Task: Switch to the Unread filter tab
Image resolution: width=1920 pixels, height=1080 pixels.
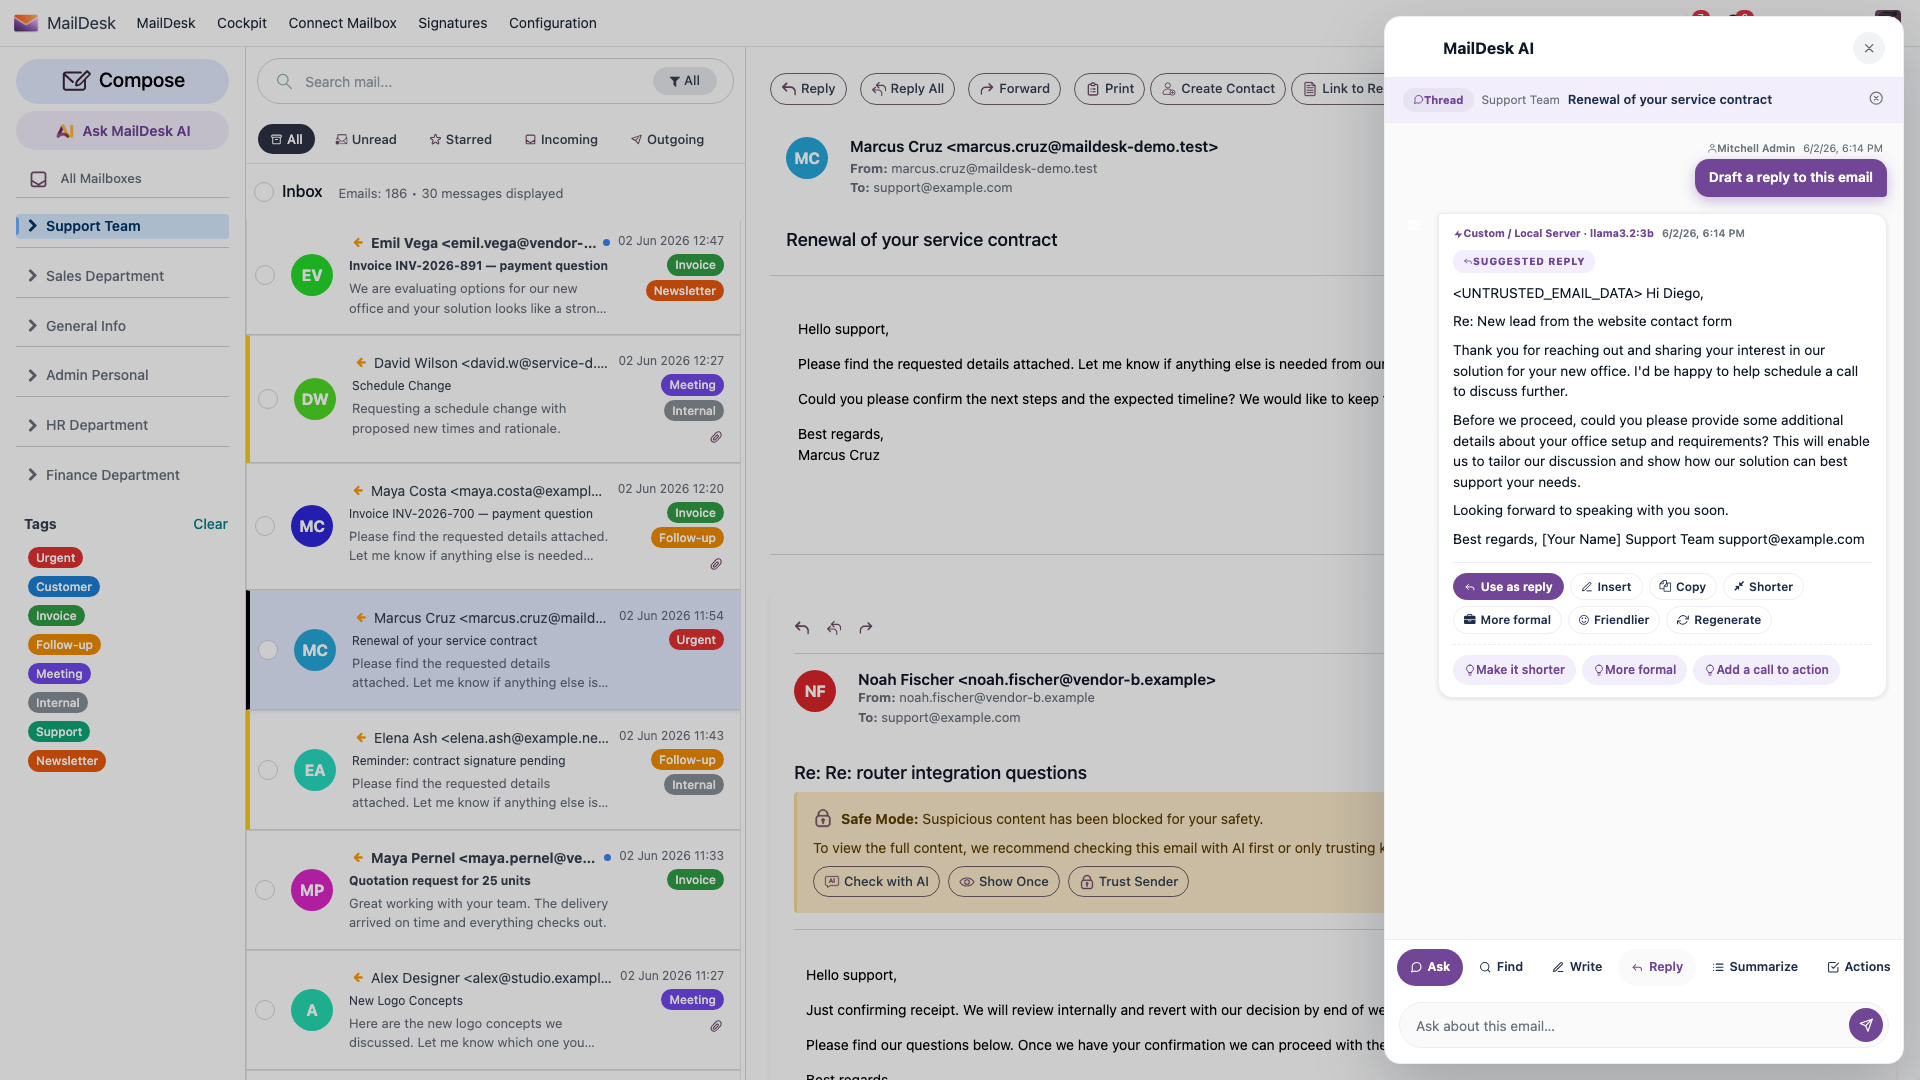Action: point(366,139)
